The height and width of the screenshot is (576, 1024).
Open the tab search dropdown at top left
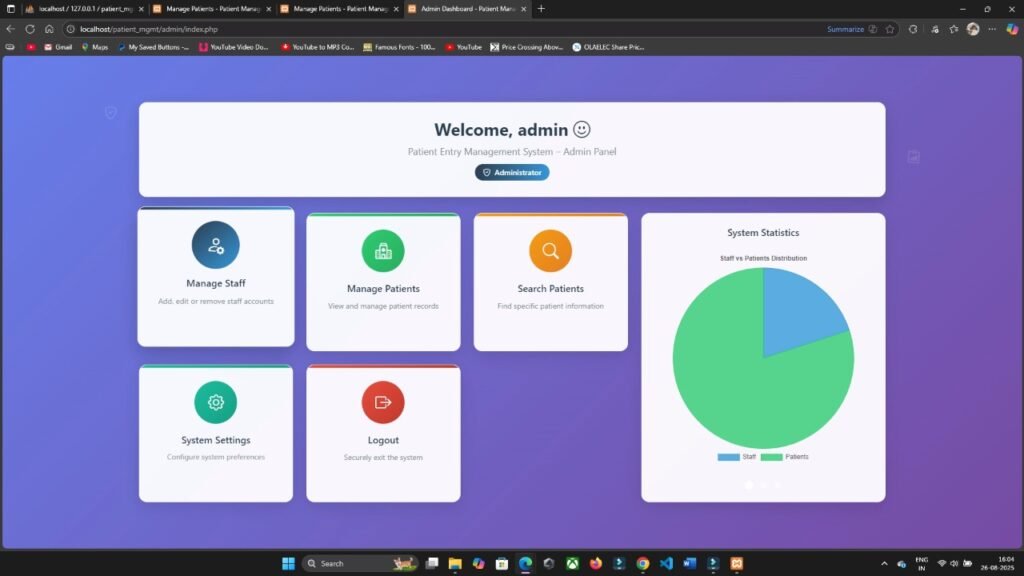[11, 9]
